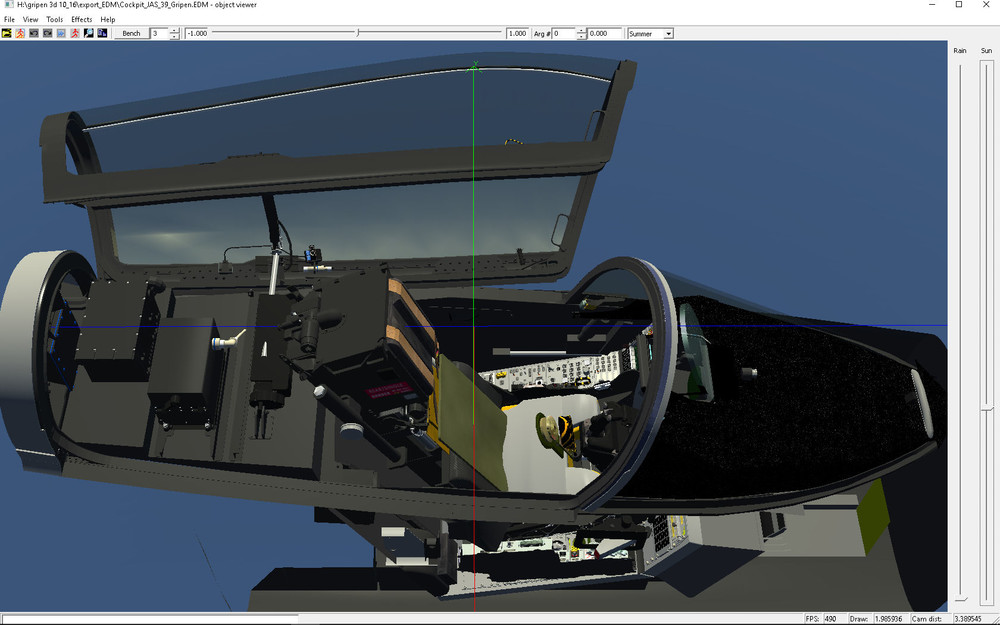The height and width of the screenshot is (625, 1000).
Task: Click the third toolbar icon from the left
Action: tap(34, 33)
